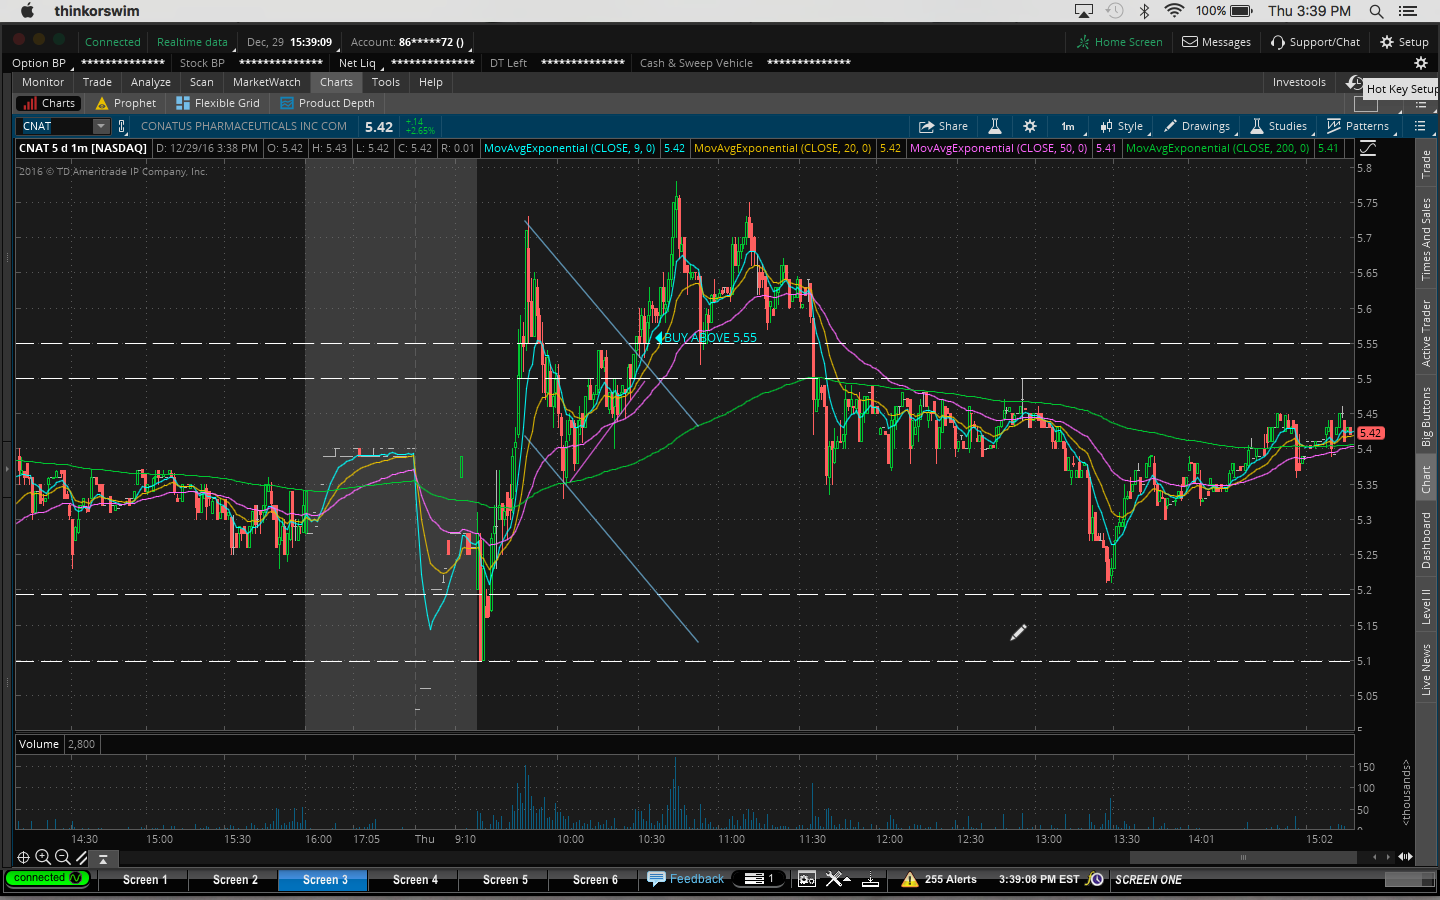
Task: Open the Product Depth subtab
Action: [328, 103]
